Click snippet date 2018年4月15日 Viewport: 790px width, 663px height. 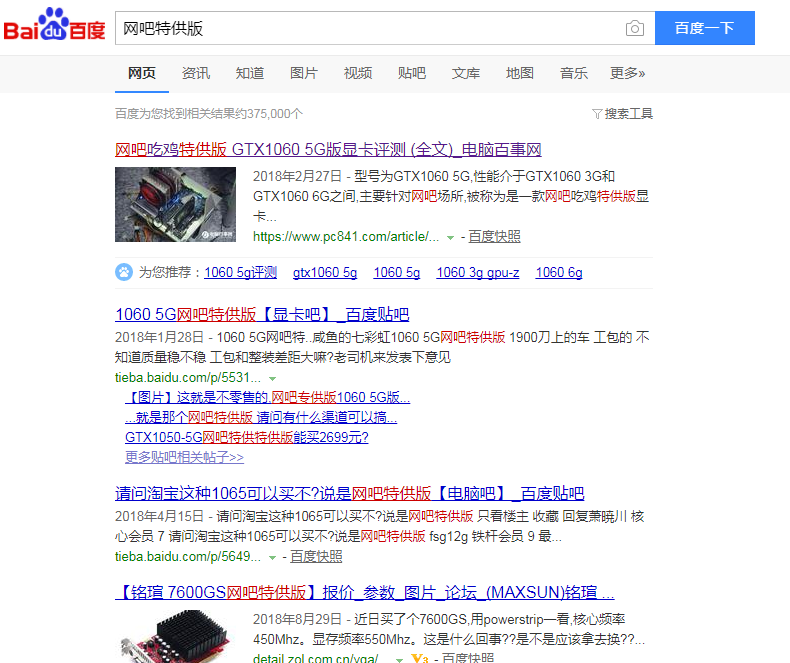point(159,516)
